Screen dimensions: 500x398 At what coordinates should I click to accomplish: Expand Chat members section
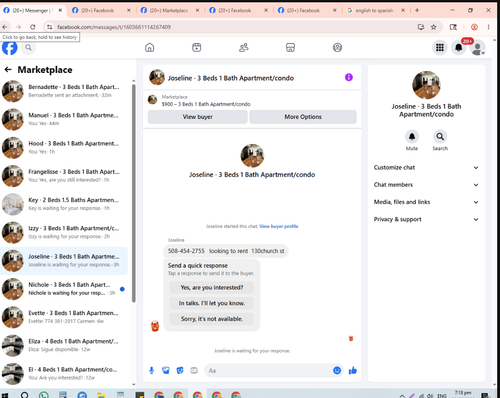426,185
